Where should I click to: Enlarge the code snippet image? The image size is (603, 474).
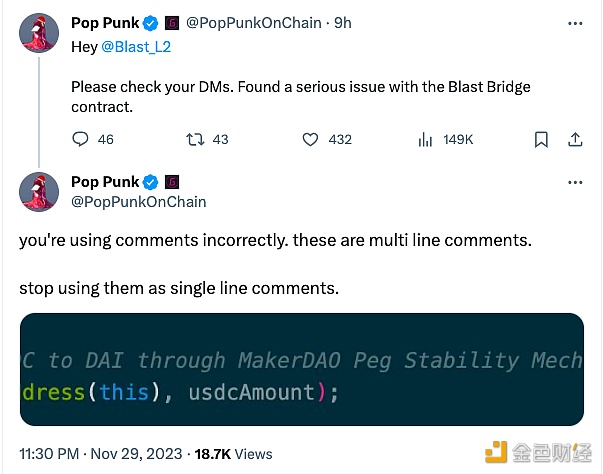pos(302,369)
